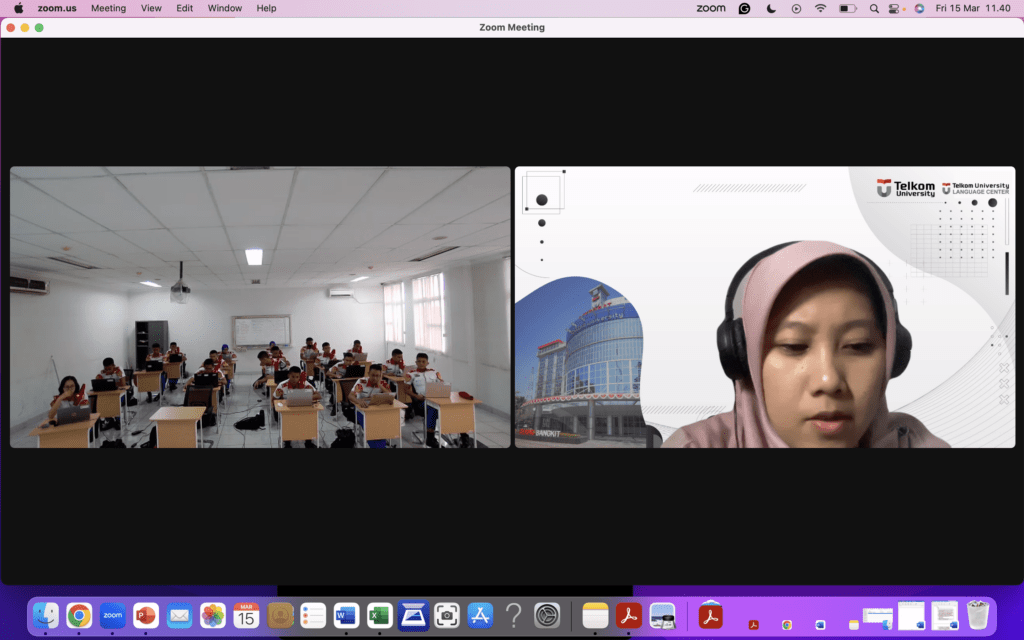Open Control Center from the menu bar

point(896,8)
